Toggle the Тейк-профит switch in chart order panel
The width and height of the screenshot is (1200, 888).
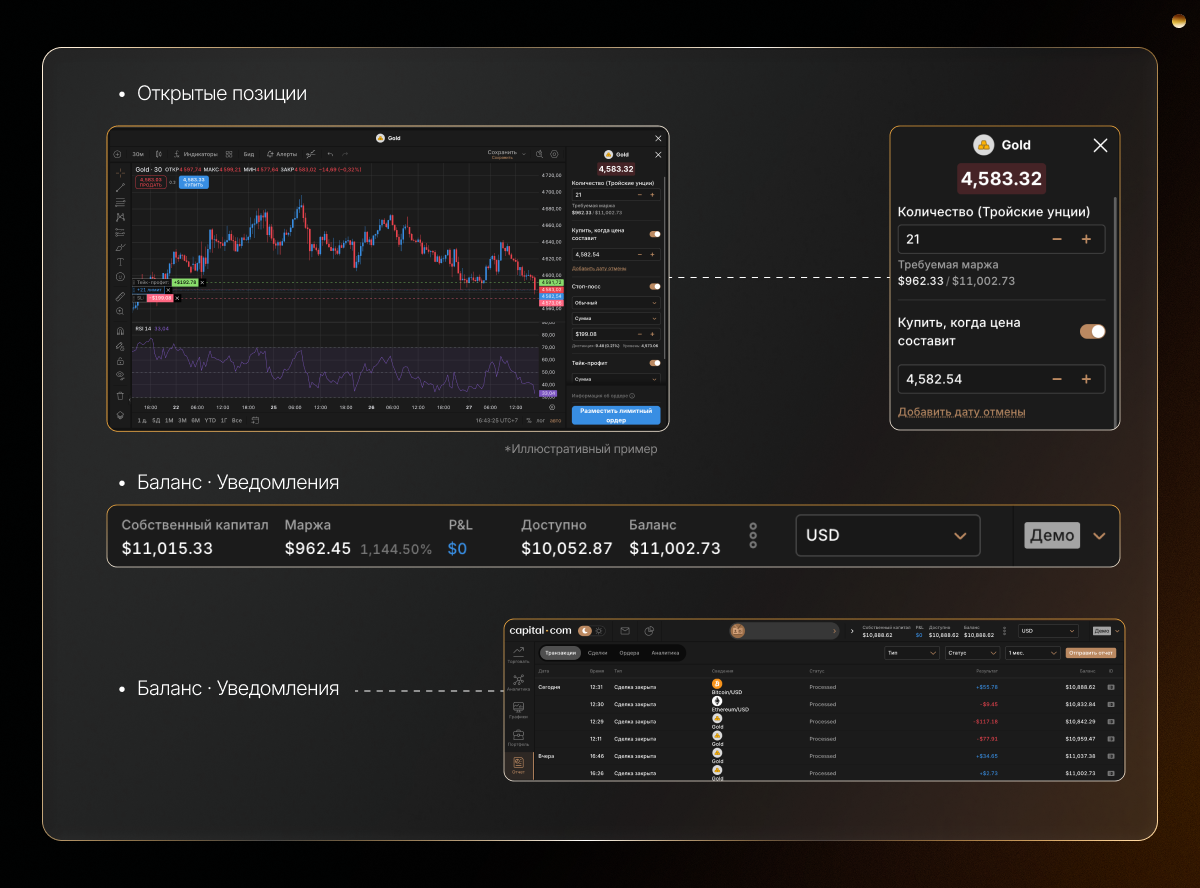[655, 363]
